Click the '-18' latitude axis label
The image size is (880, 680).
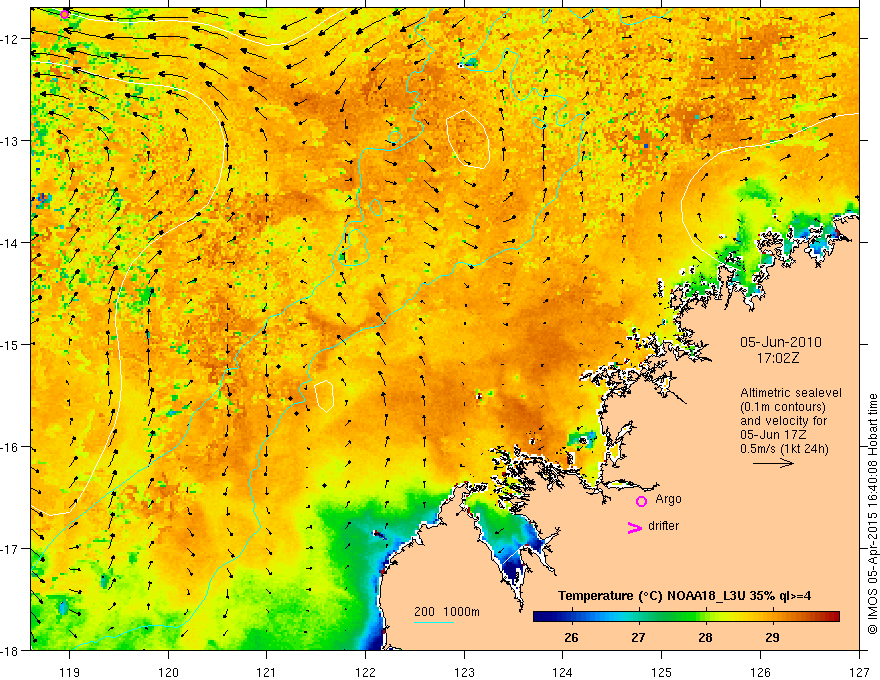point(12,651)
